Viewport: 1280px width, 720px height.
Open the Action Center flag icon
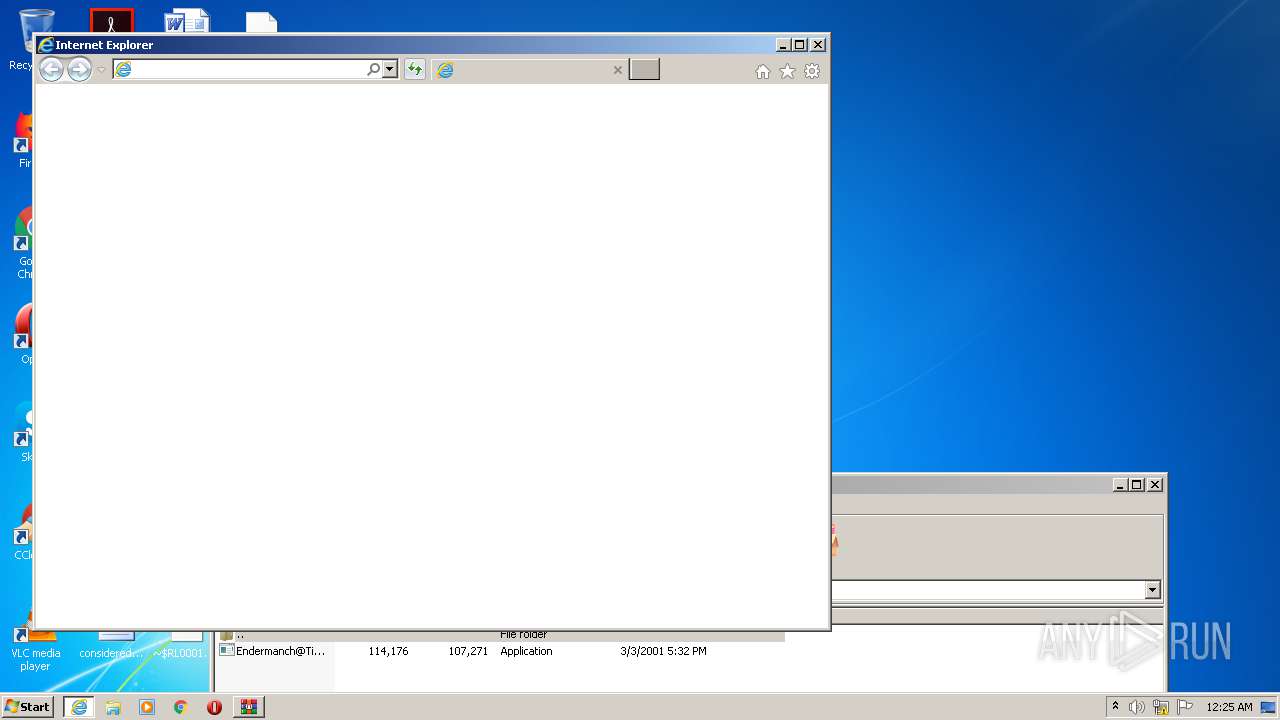[x=1185, y=707]
